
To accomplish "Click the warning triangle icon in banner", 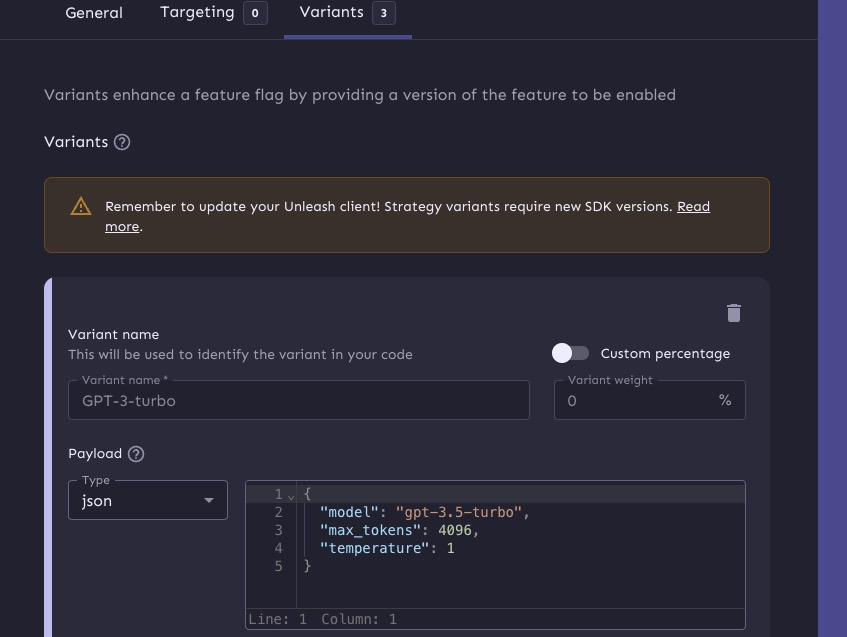I will [x=81, y=207].
